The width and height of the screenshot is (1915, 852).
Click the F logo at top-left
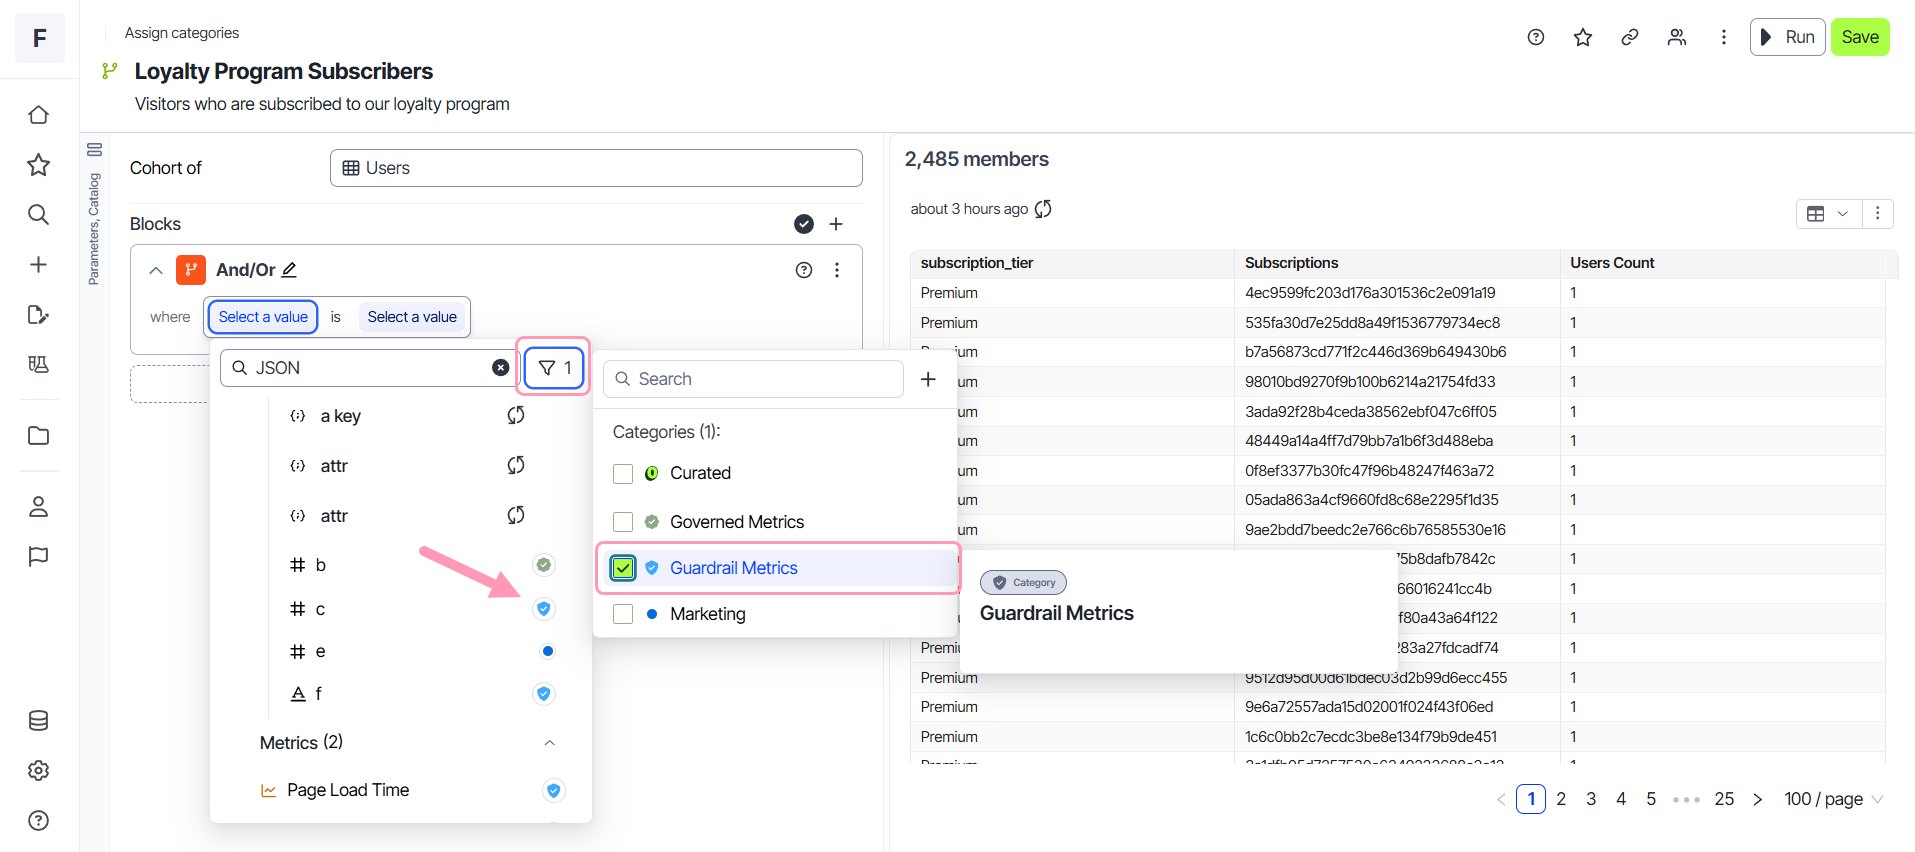40,38
